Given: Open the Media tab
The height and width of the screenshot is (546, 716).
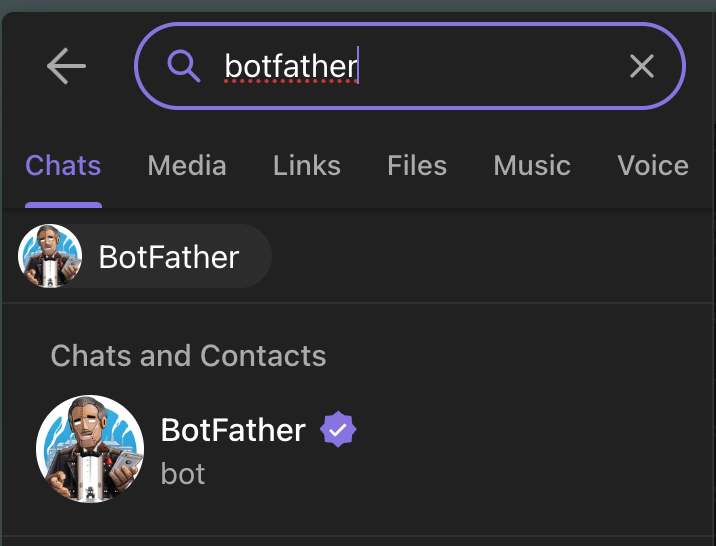Looking at the screenshot, I should [187, 165].
